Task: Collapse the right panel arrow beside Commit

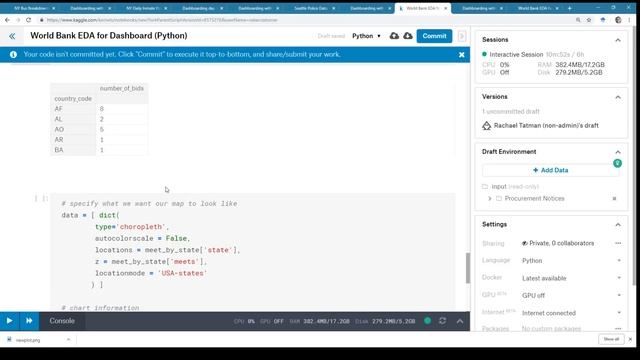Action: [x=462, y=36]
